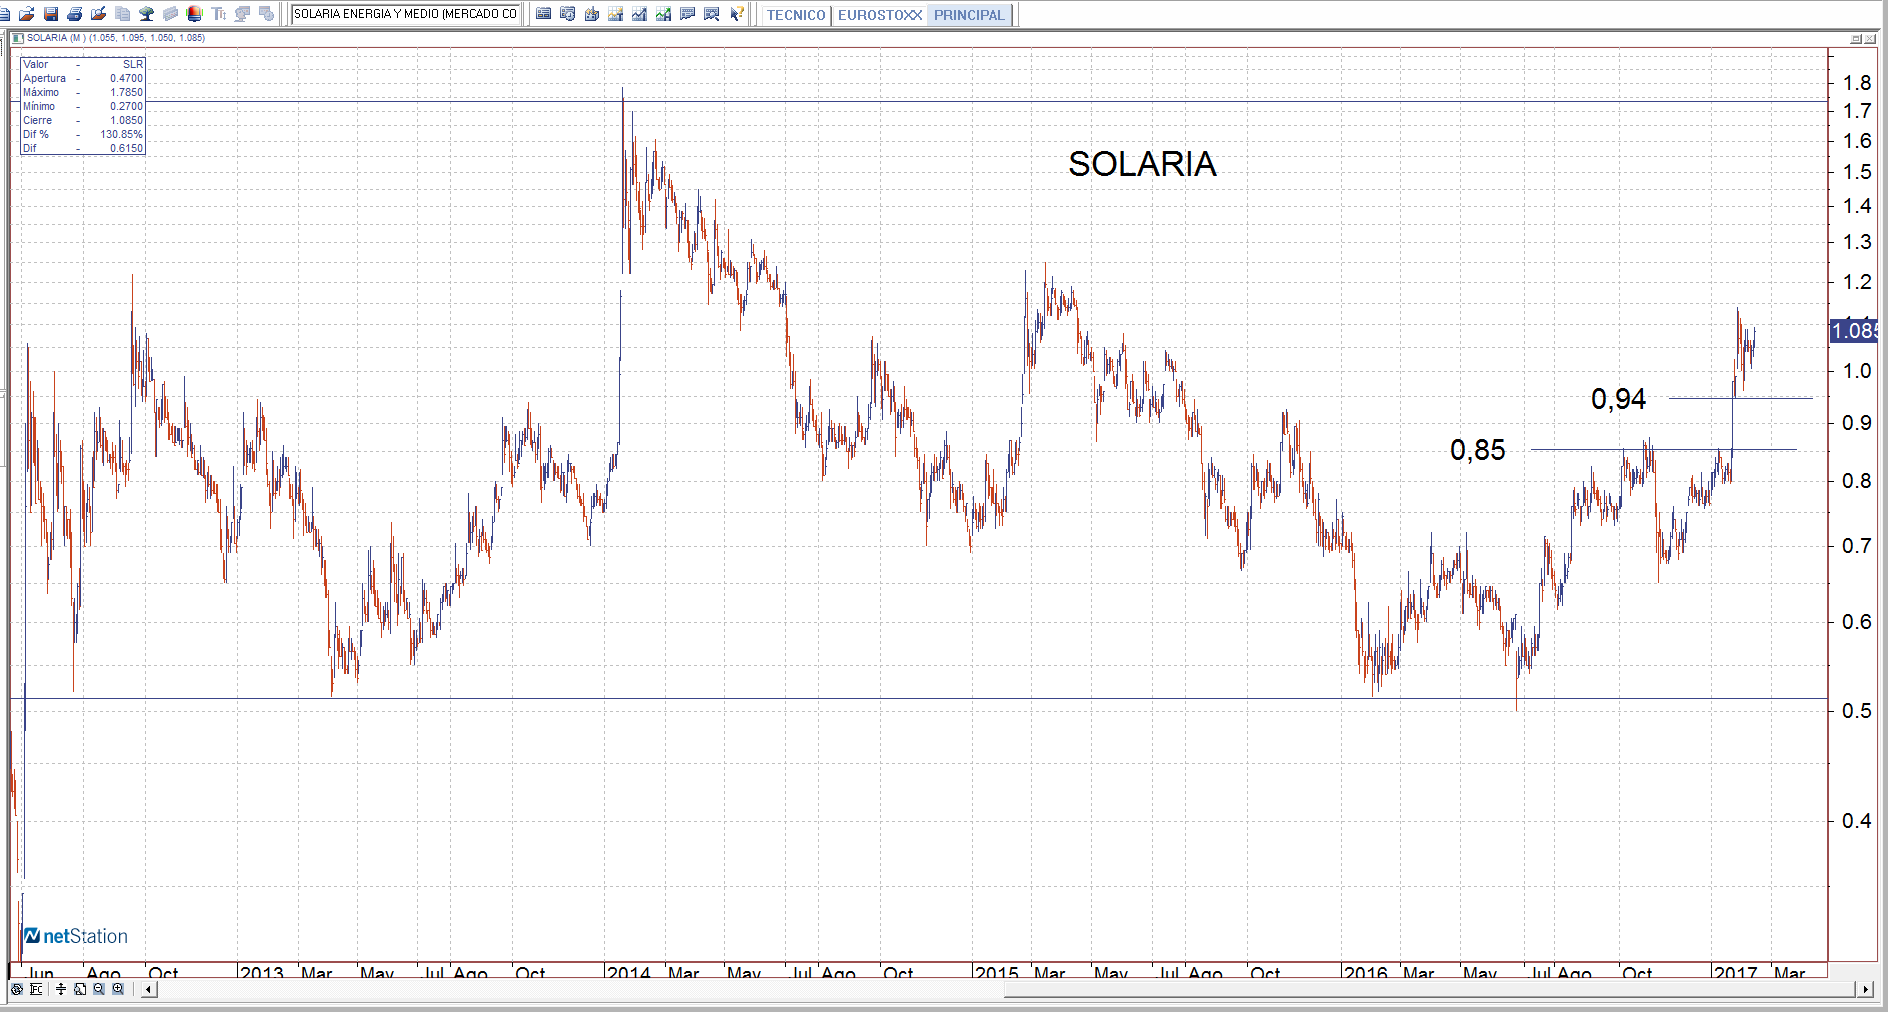This screenshot has width=1888, height=1012.
Task: Open the quote panel window icon
Action: [x=544, y=14]
